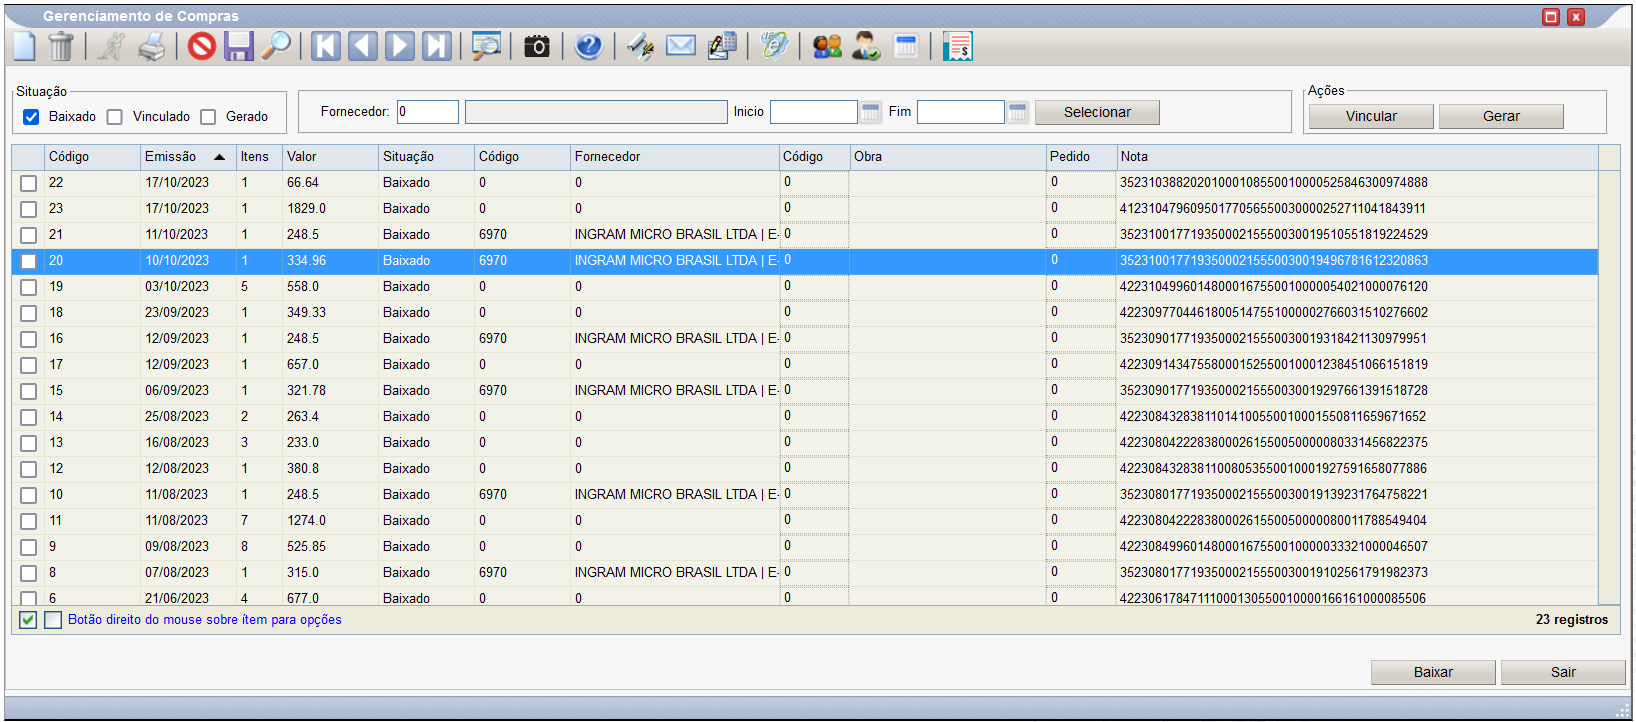This screenshot has height=722, width=1636.
Task: Open the Fim date calendar picker
Action: pos(1018,112)
